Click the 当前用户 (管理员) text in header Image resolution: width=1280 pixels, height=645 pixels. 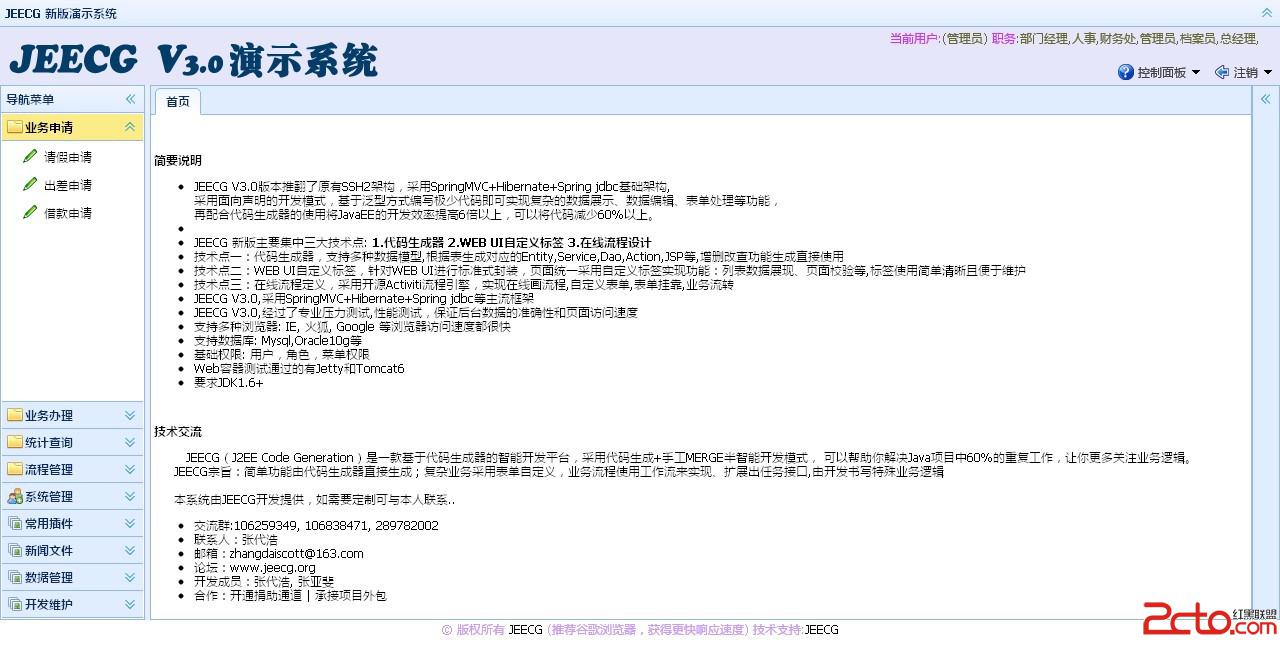pyautogui.click(x=939, y=38)
